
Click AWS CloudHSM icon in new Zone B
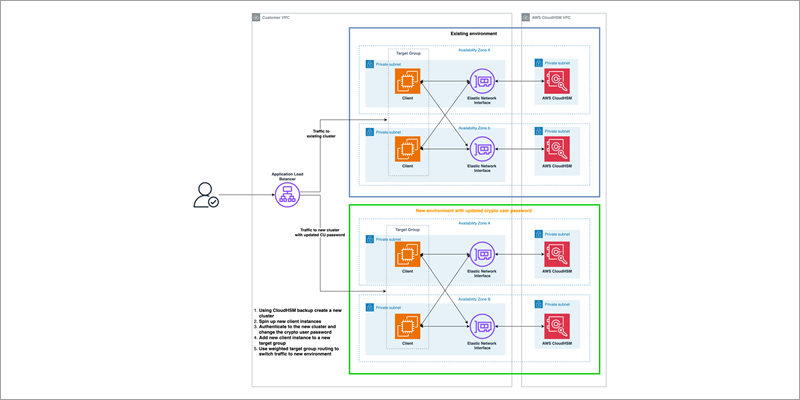tap(557, 327)
